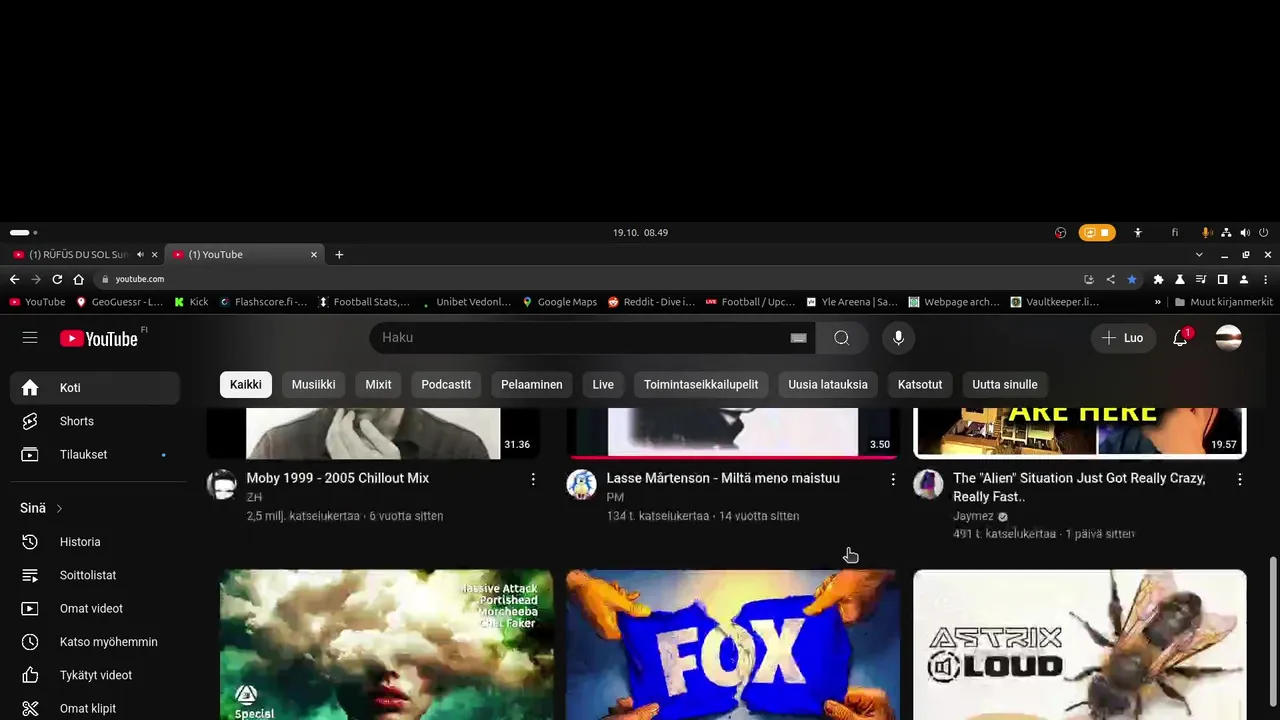Open Katso myöhemmin in the sidebar
Screen dimensions: 1280x720
(x=95, y=642)
